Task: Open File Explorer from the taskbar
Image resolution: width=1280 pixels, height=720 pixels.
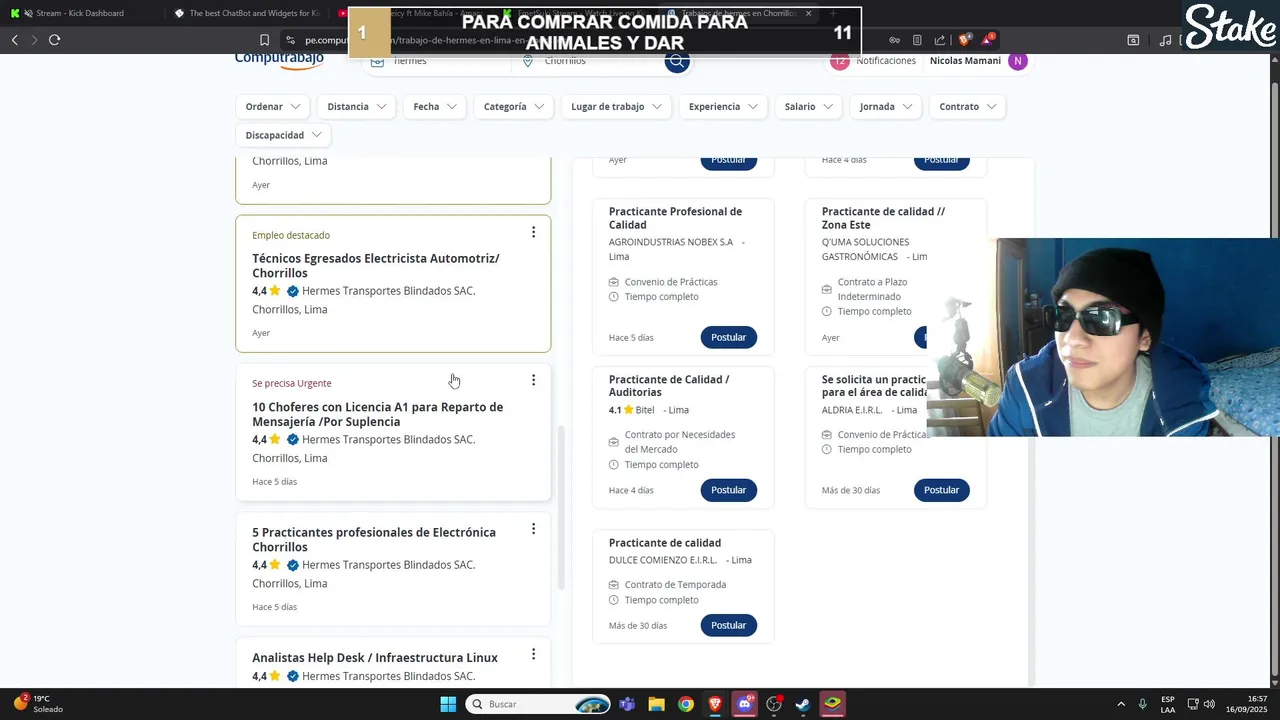Action: (656, 704)
